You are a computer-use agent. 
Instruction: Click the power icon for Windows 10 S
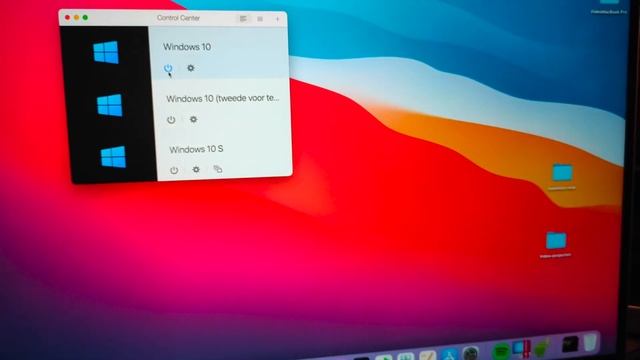tap(174, 170)
